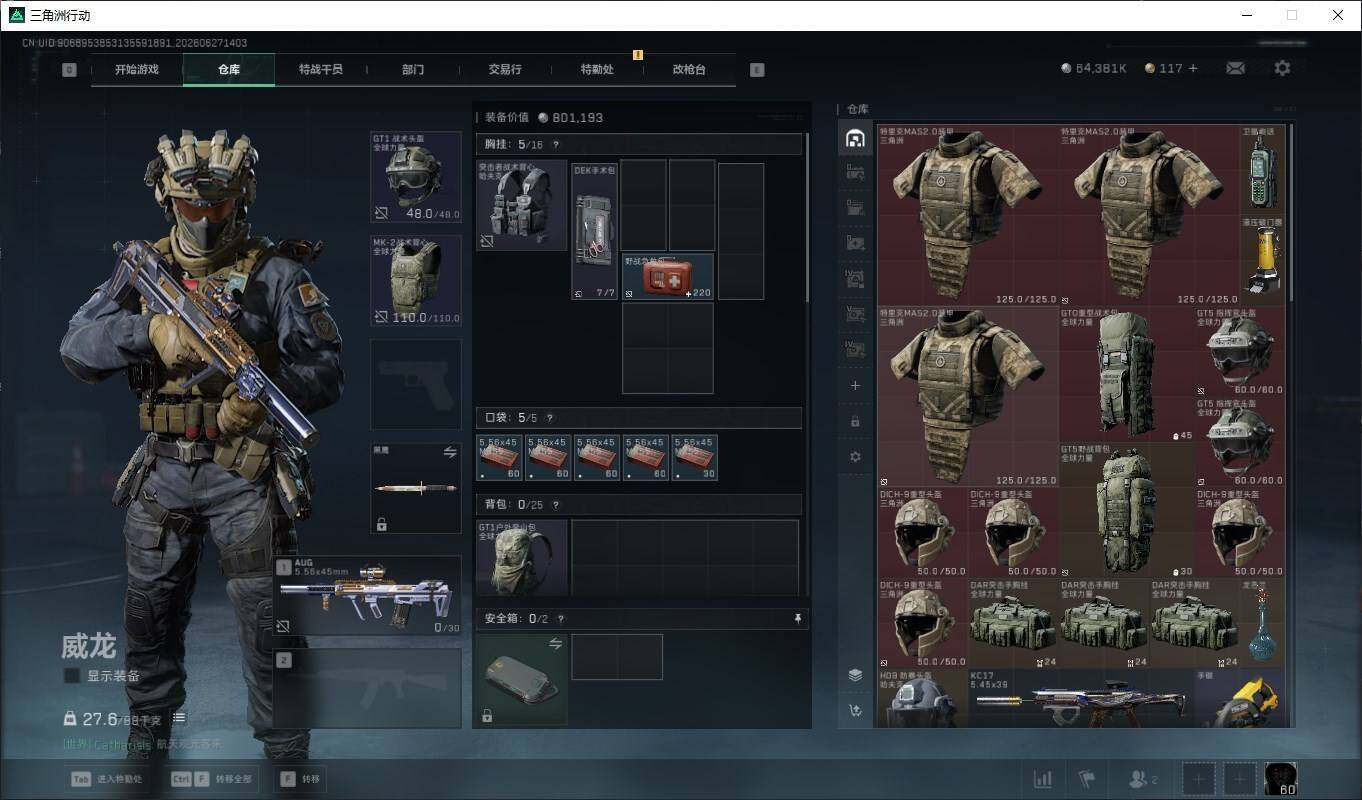Select the equipped MK-2 战术背心 armor slot
Viewport: 1362px width, 800px height.
click(416, 281)
